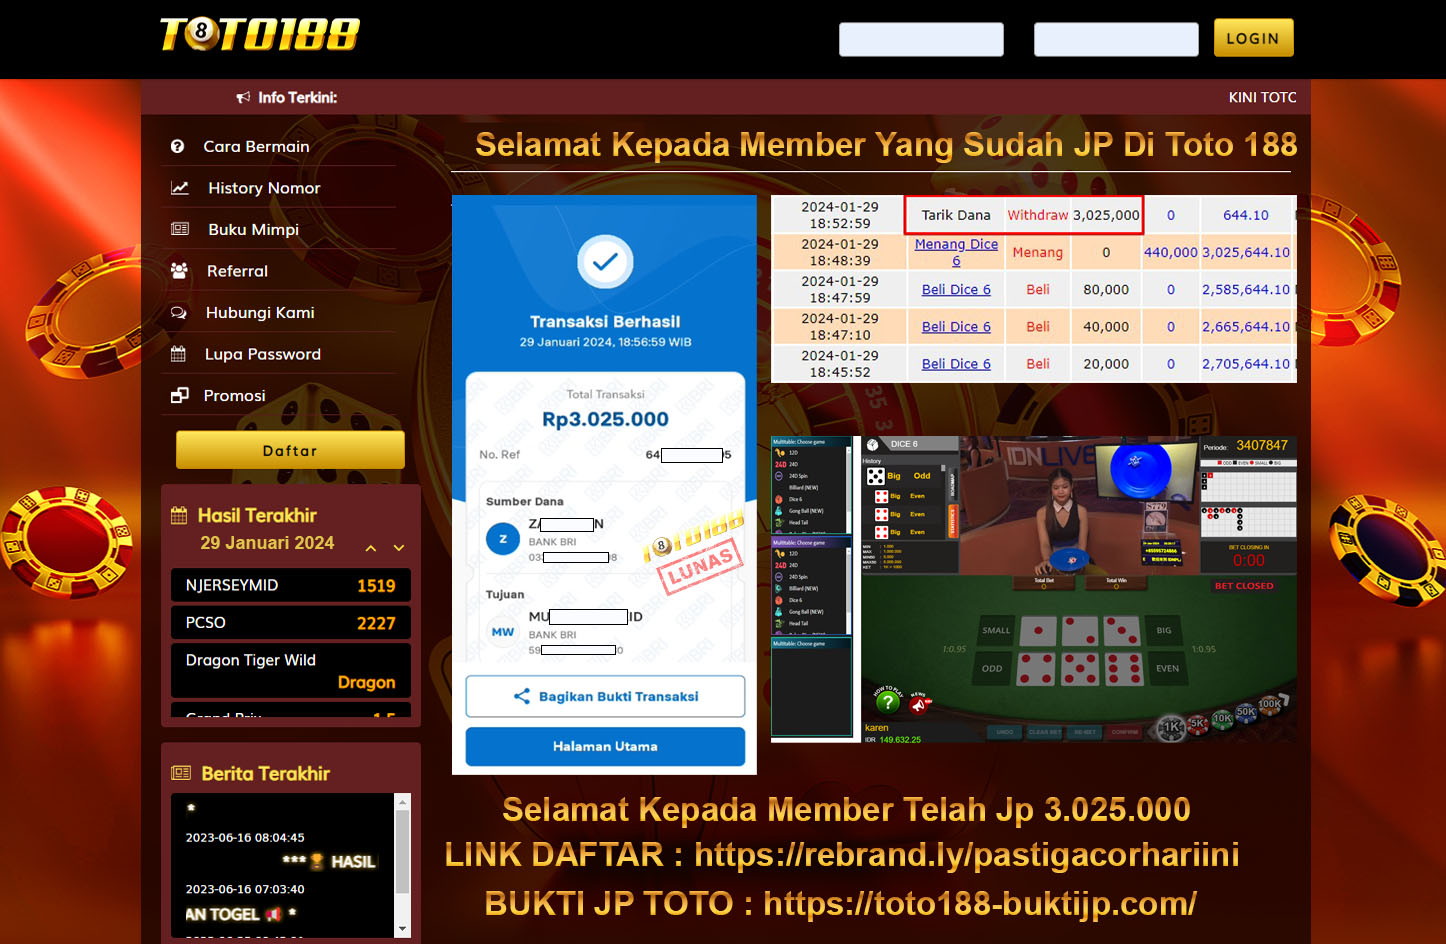Click the Halaman Utama button
This screenshot has height=944, width=1446.
[x=605, y=746]
